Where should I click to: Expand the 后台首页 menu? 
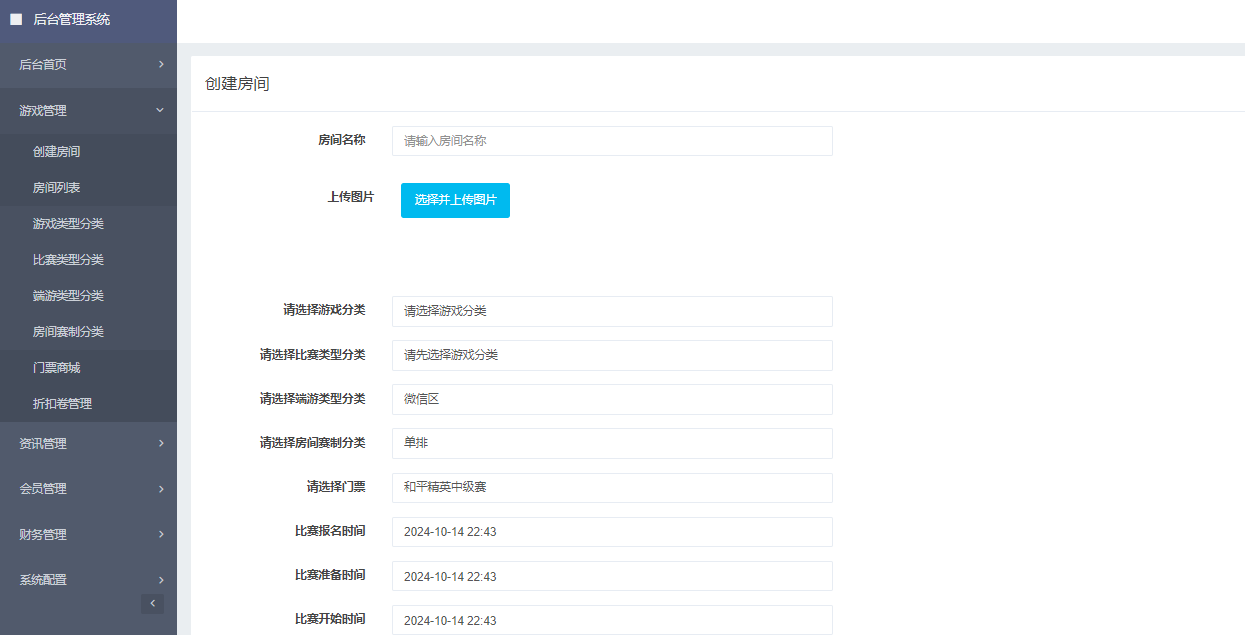click(x=88, y=65)
